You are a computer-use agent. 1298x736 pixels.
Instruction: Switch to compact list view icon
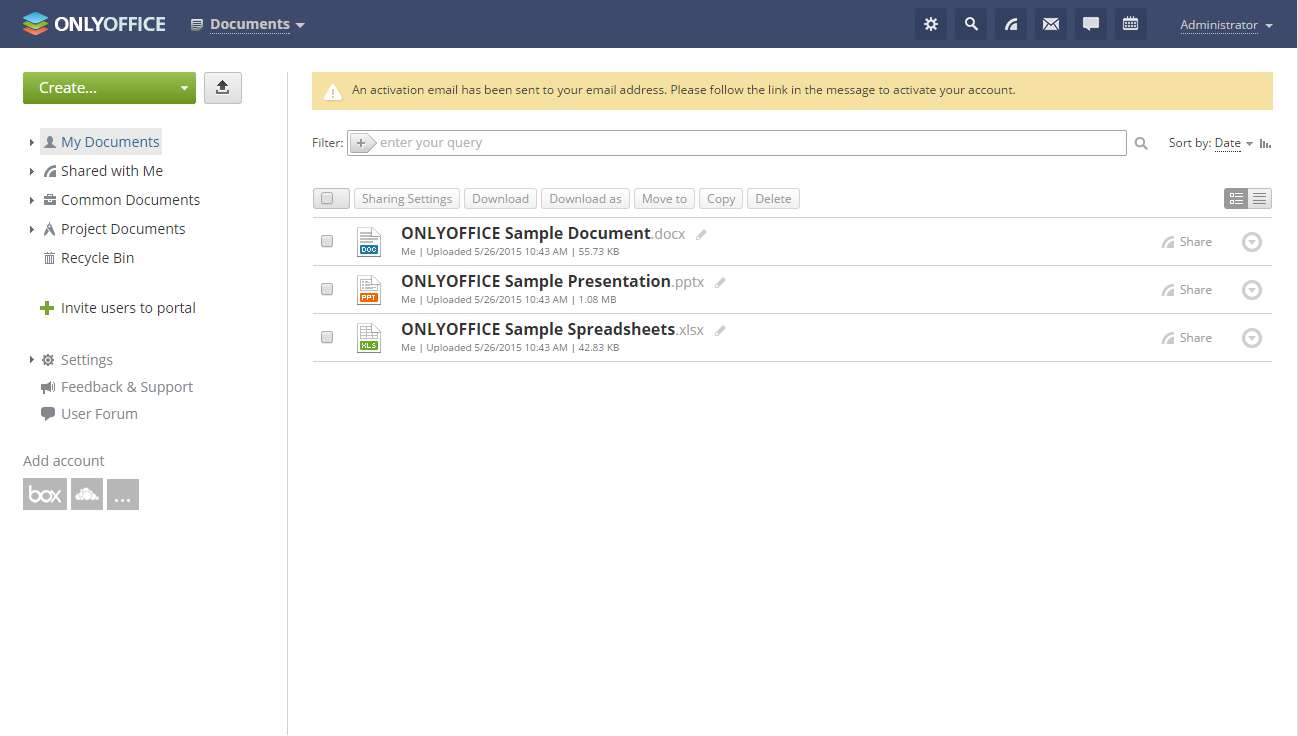pyautogui.click(x=1260, y=199)
